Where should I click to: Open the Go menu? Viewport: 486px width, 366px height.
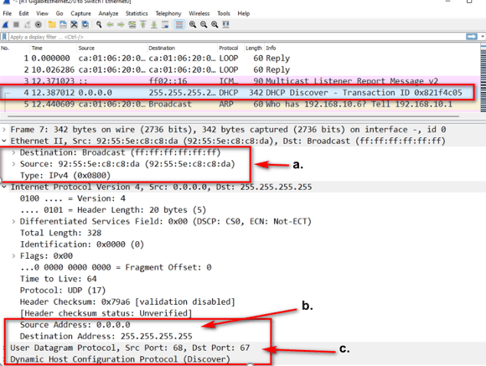coord(59,13)
